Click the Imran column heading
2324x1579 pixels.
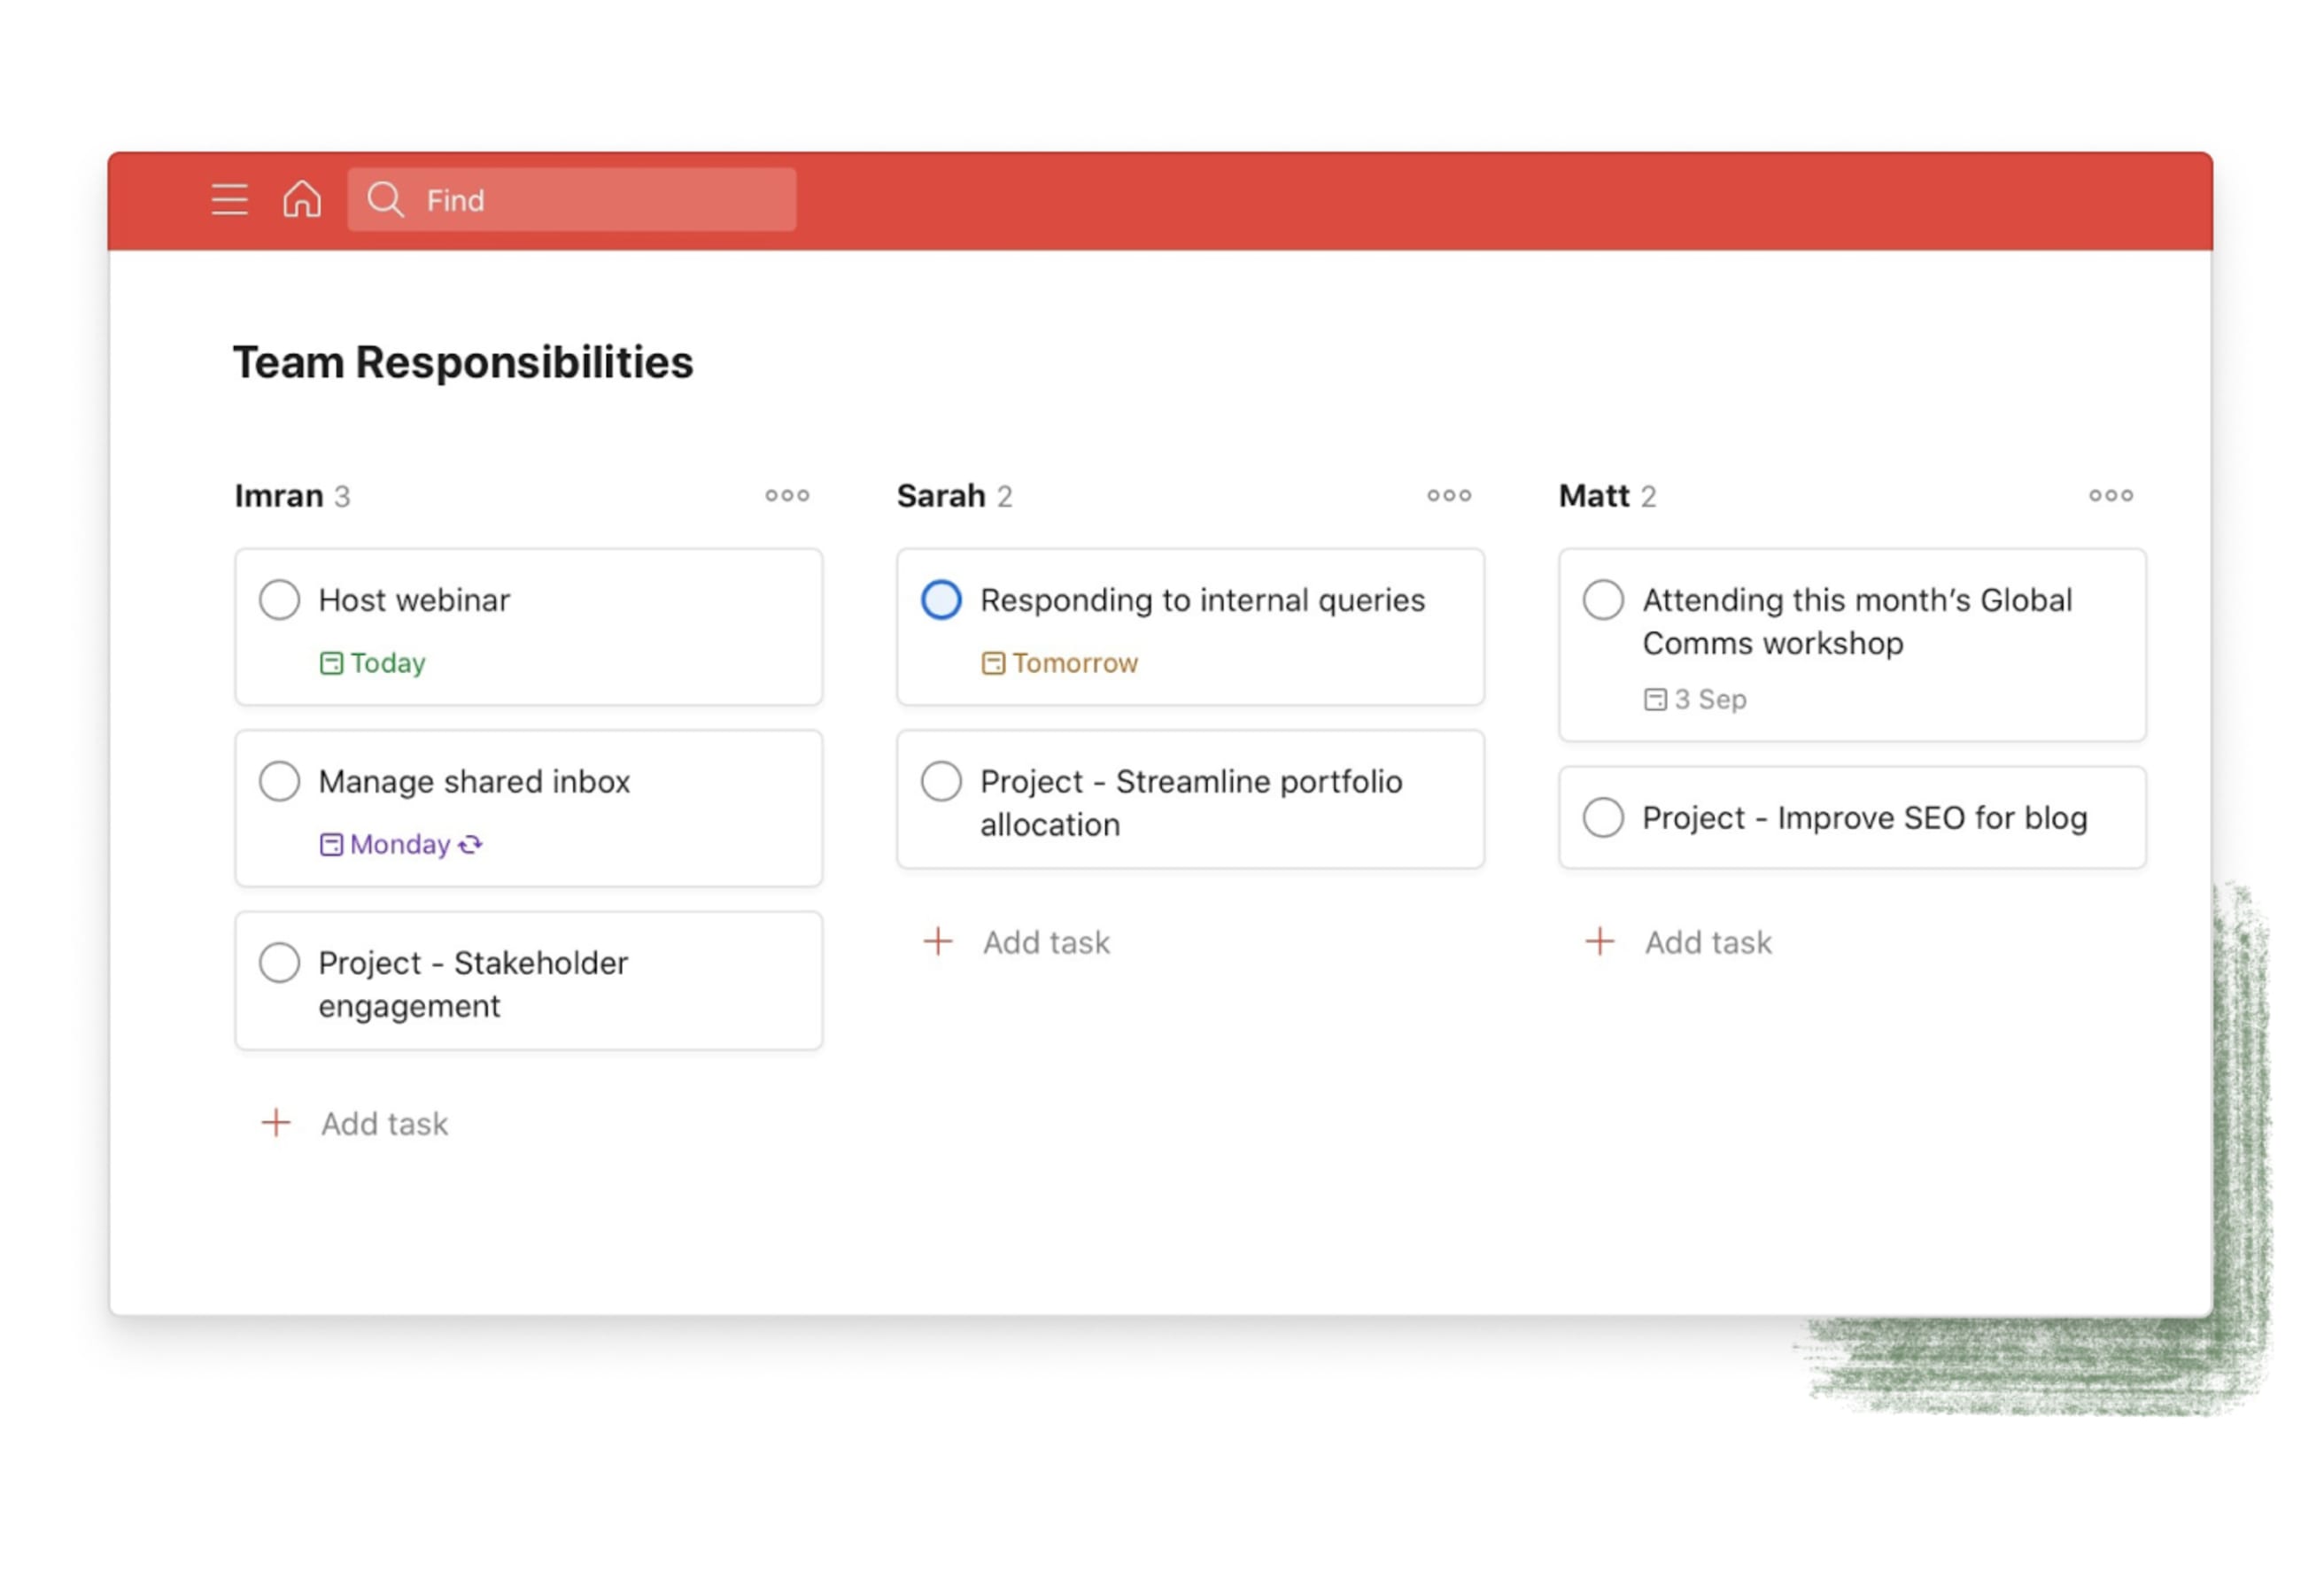click(279, 496)
